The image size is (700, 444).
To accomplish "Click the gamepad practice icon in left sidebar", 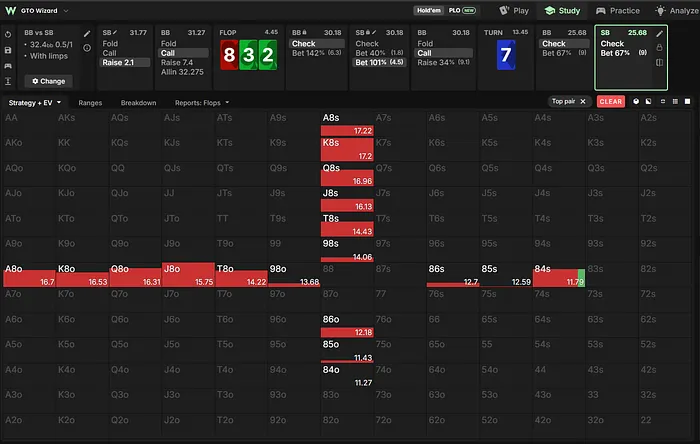I will tap(8, 66).
